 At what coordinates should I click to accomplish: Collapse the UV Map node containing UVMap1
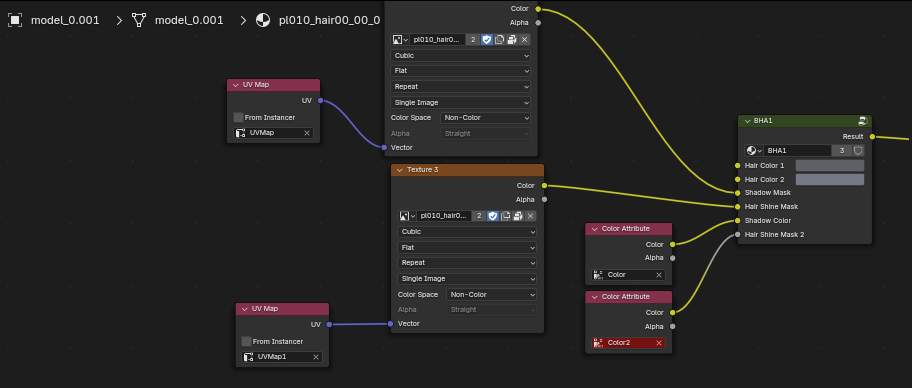(244, 309)
